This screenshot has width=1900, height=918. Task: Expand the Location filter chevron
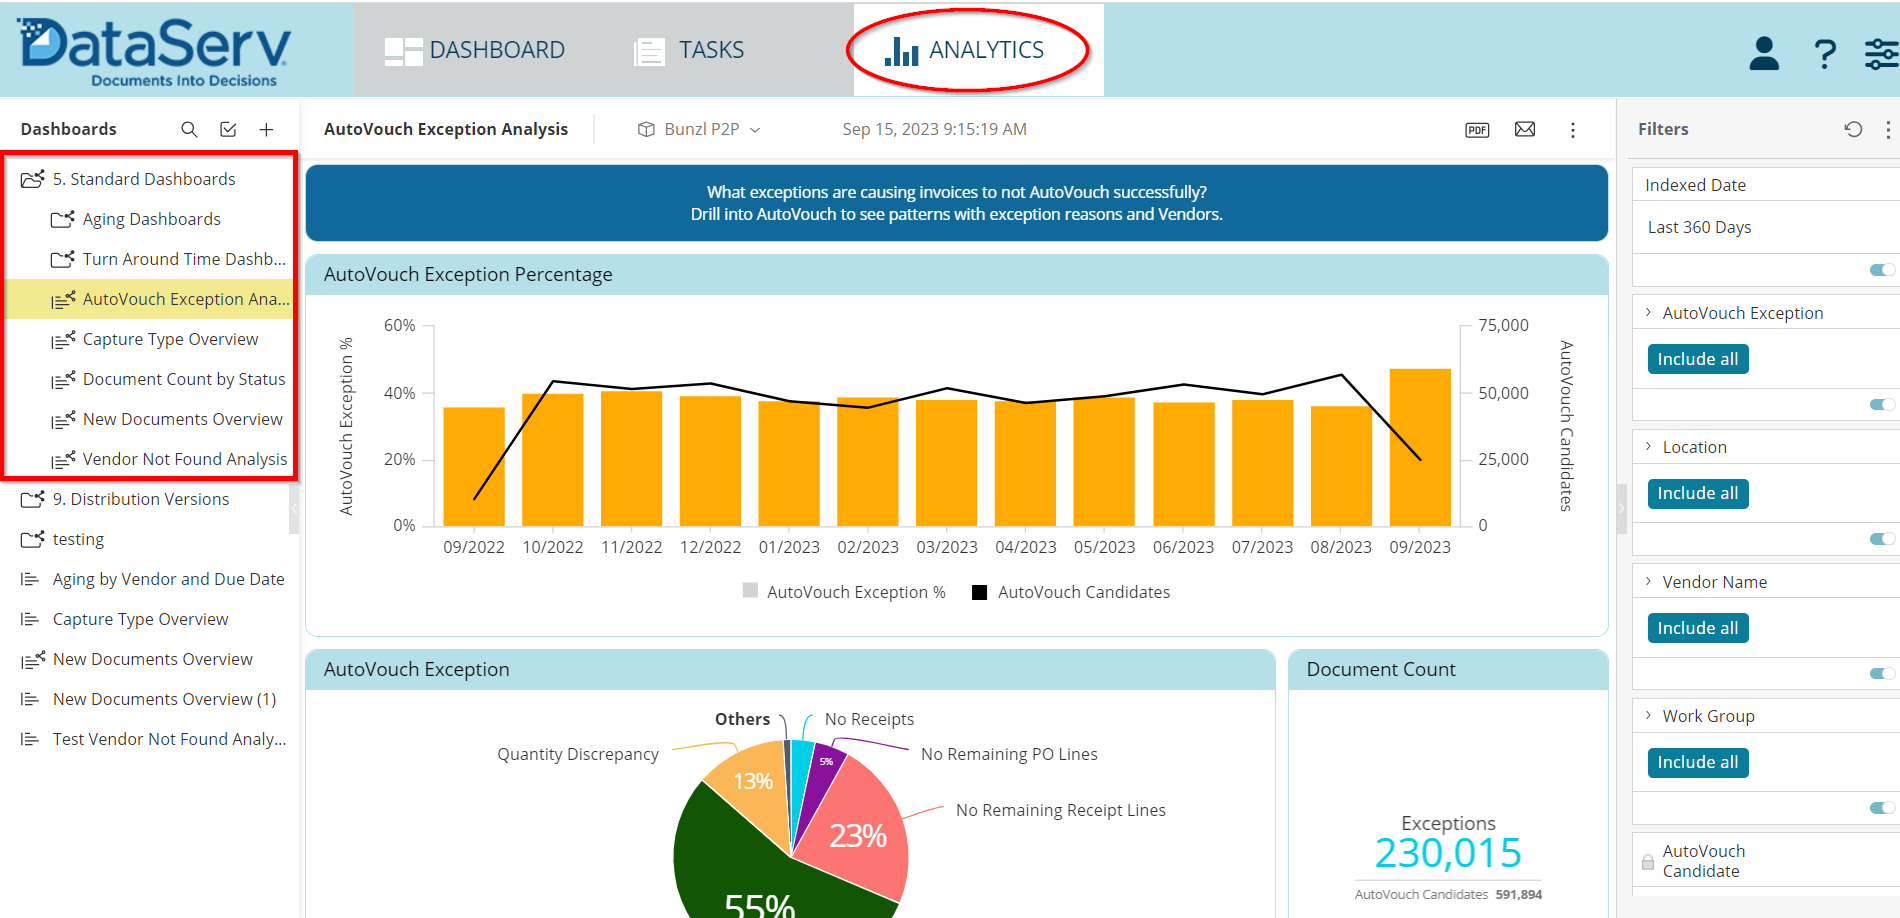[1648, 446]
